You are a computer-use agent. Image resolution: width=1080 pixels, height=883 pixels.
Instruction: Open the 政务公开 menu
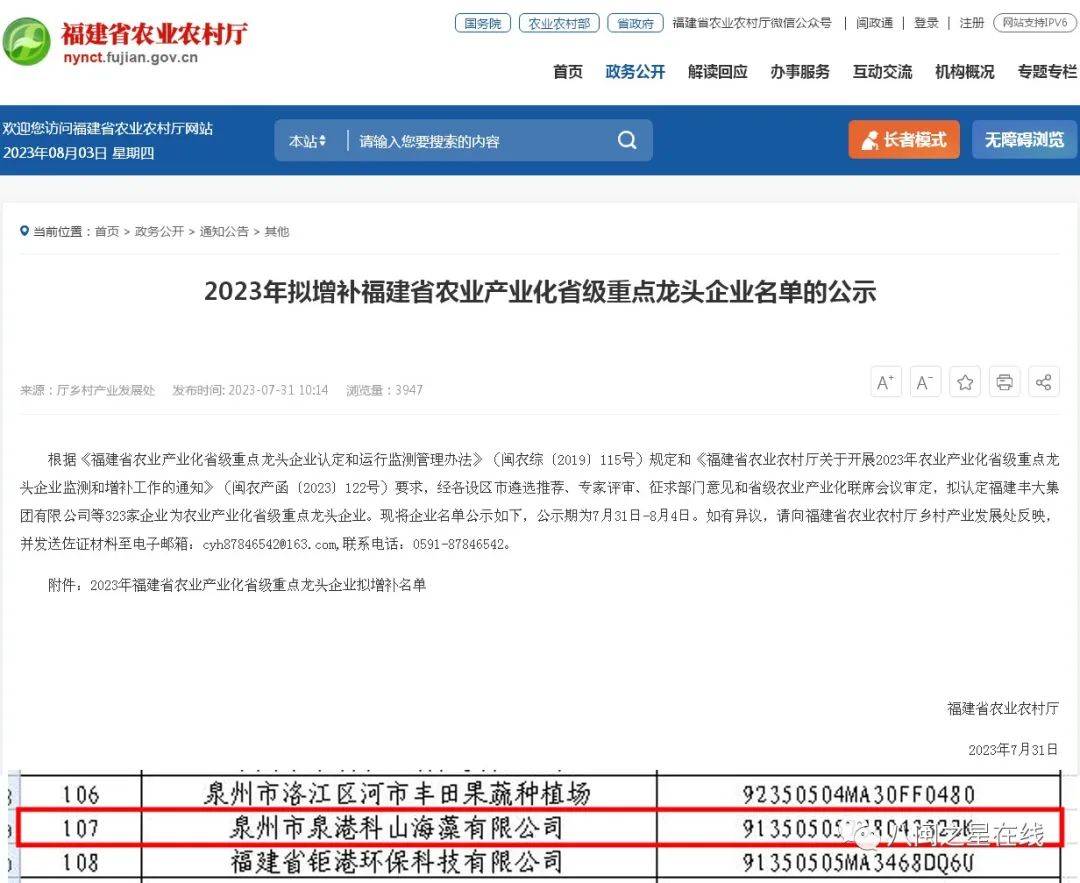pos(635,72)
